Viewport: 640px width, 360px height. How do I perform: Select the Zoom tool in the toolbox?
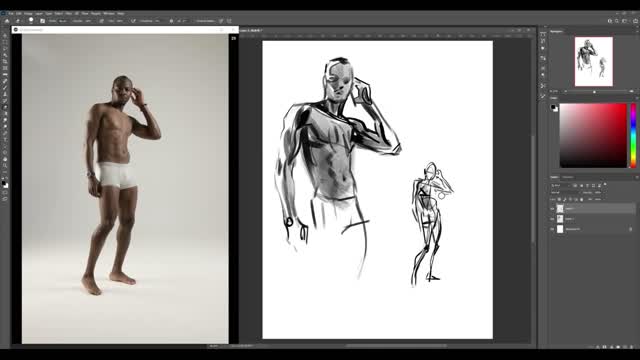tap(5, 166)
